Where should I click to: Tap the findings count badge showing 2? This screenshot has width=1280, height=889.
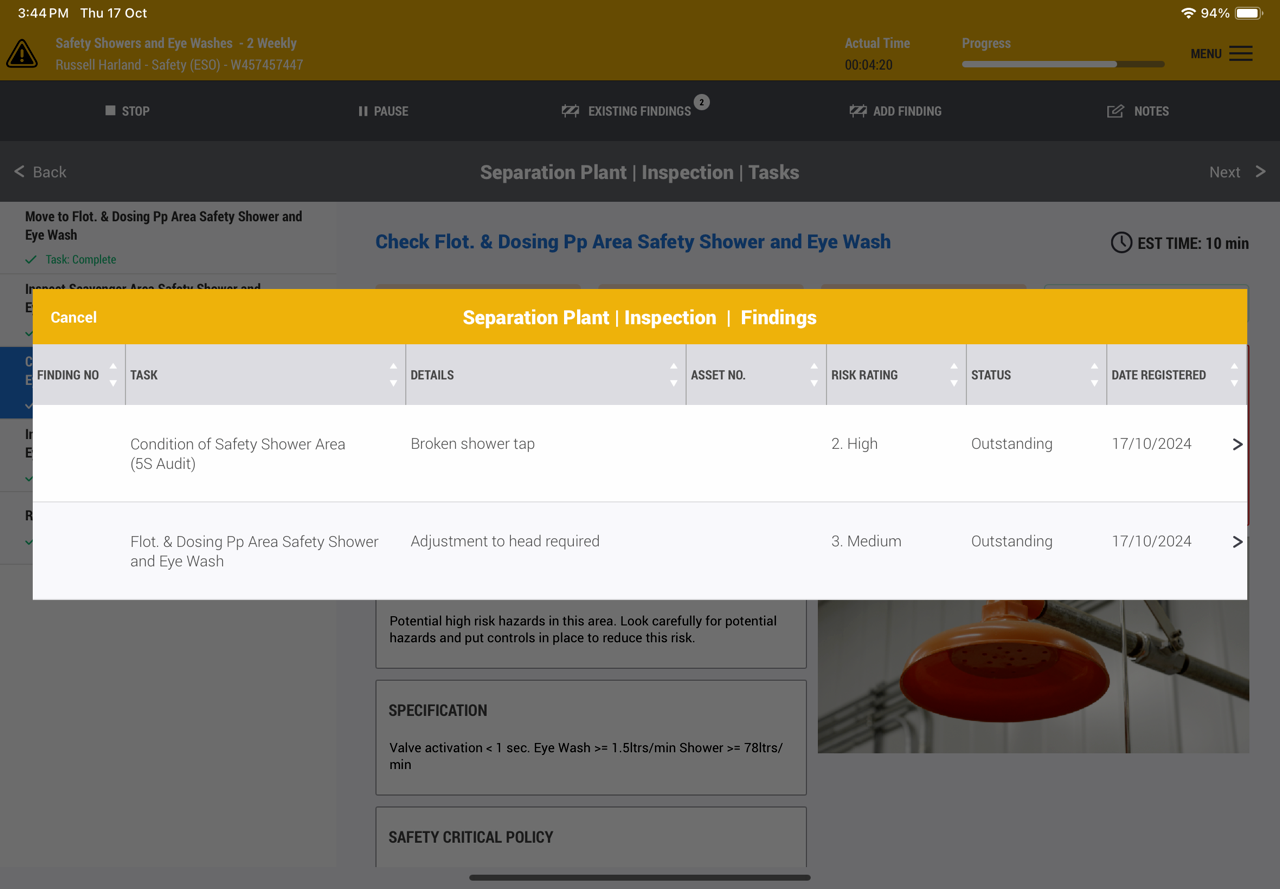[702, 102]
